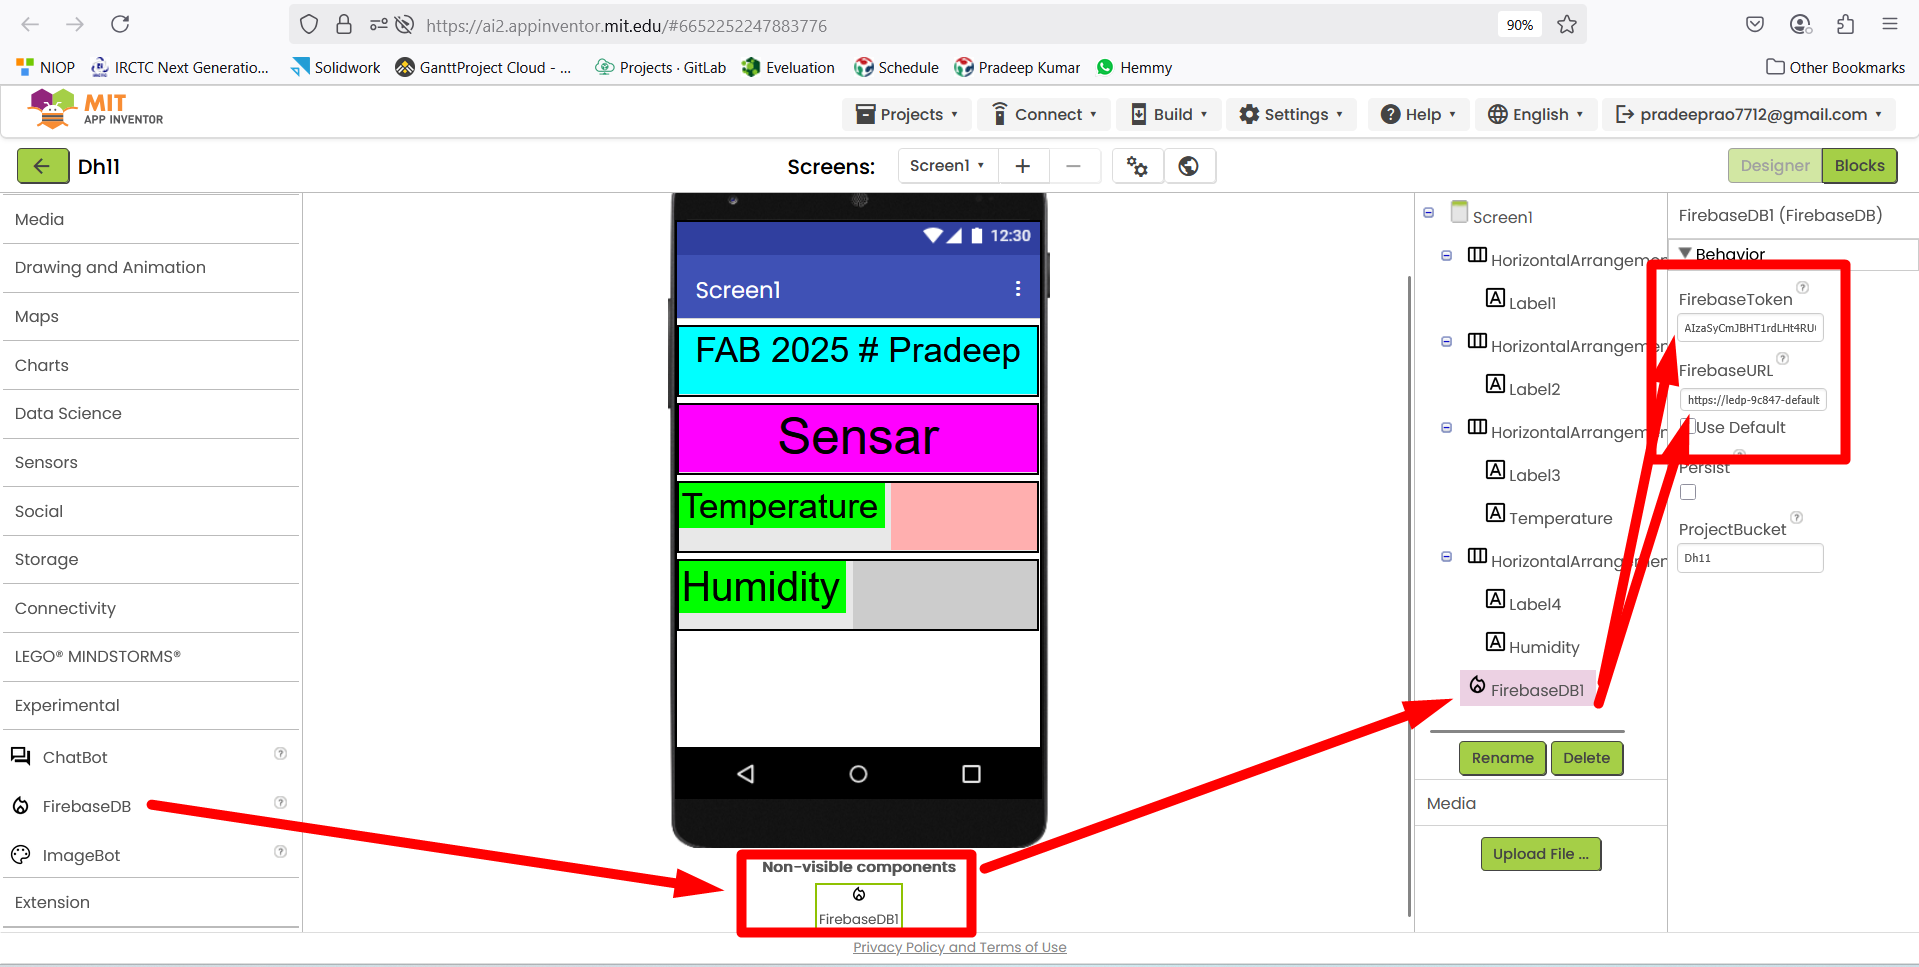The width and height of the screenshot is (1919, 967).
Task: Go back with the green arrow button
Action: (42, 166)
